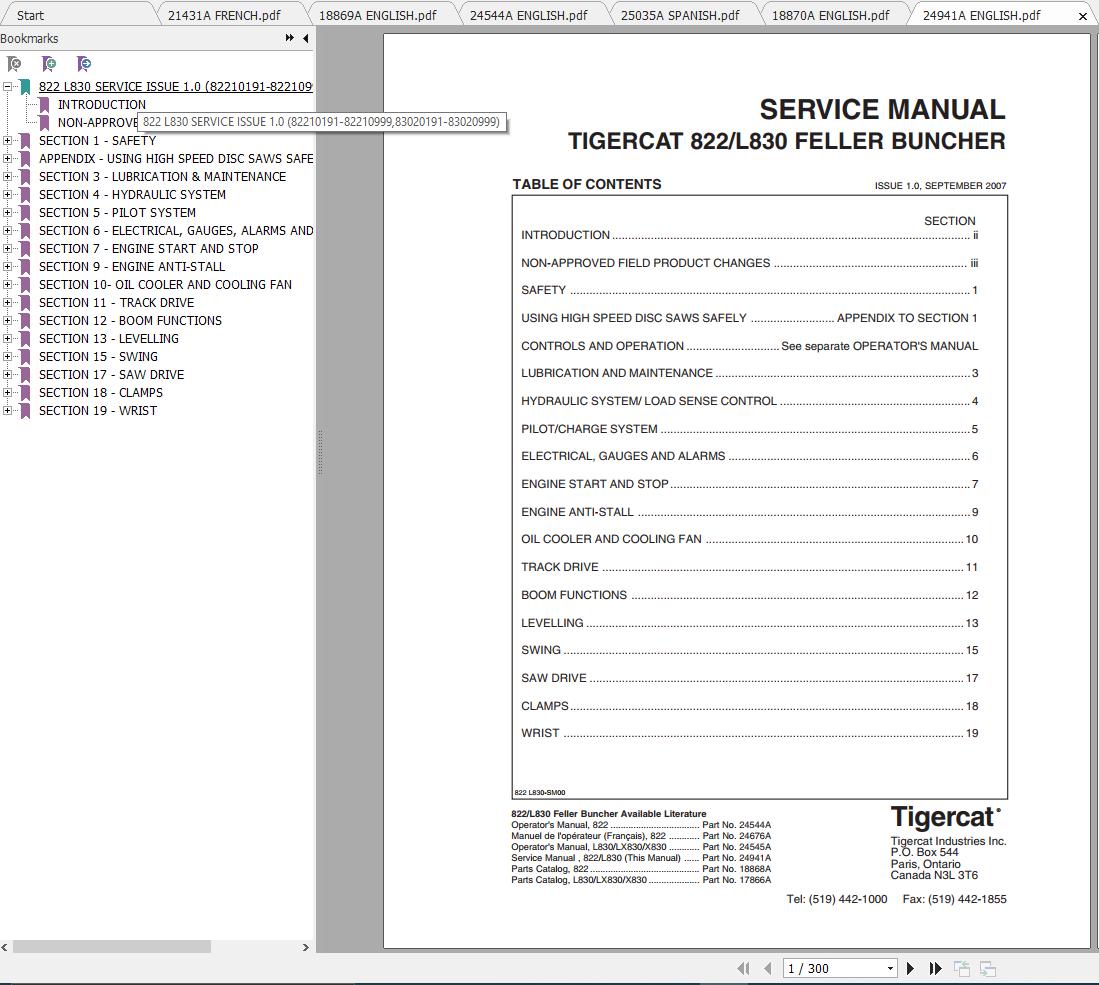Click the rightmost icon in page navigation bar

(x=988, y=968)
